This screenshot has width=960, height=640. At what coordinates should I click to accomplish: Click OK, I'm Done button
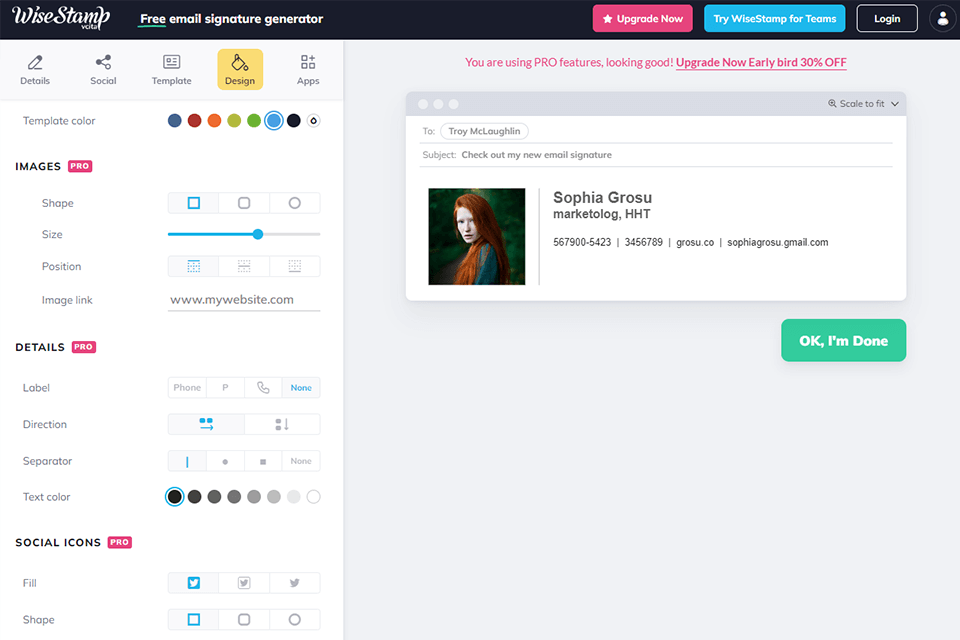[x=843, y=341]
